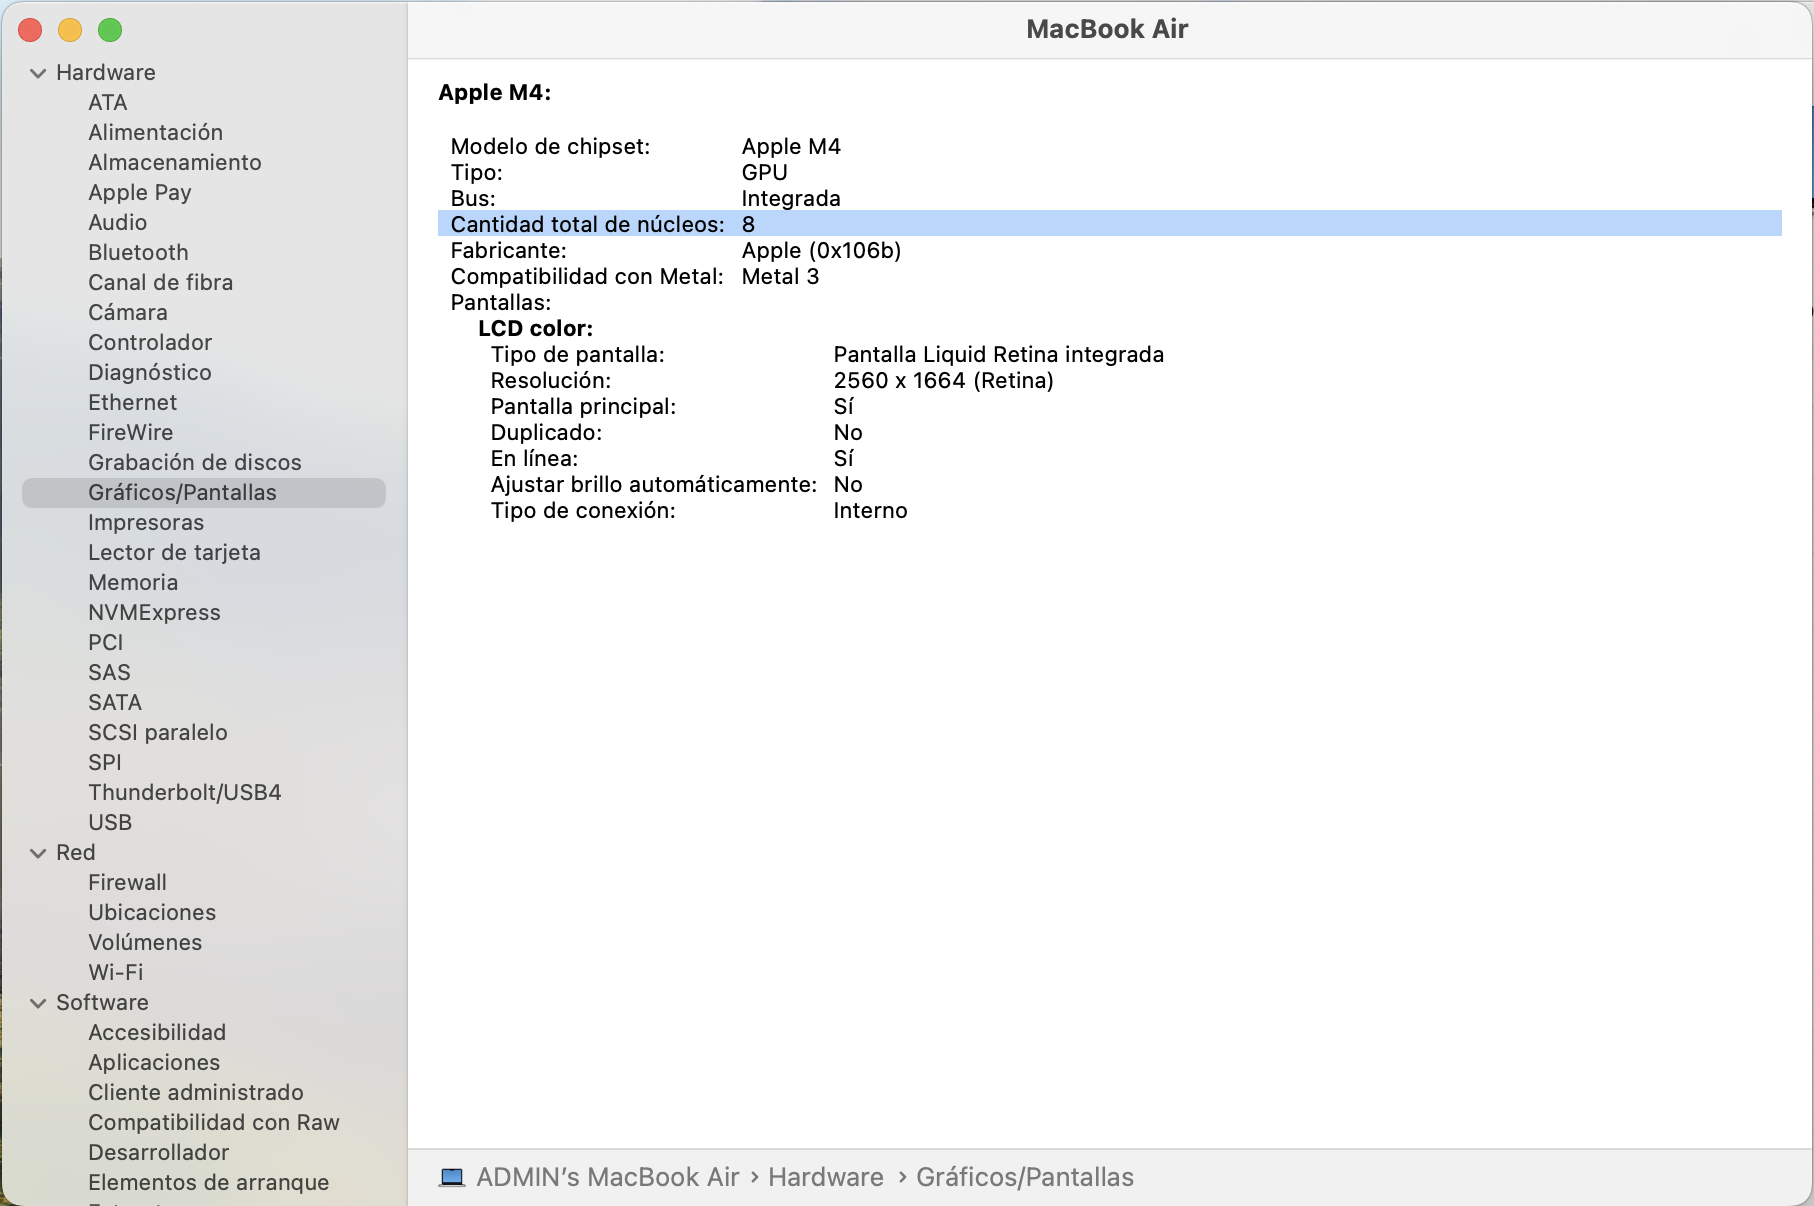Viewport: 1814px width, 1206px height.
Task: Select the Fabricante: Apple (0x106b) row
Action: (x=1110, y=250)
